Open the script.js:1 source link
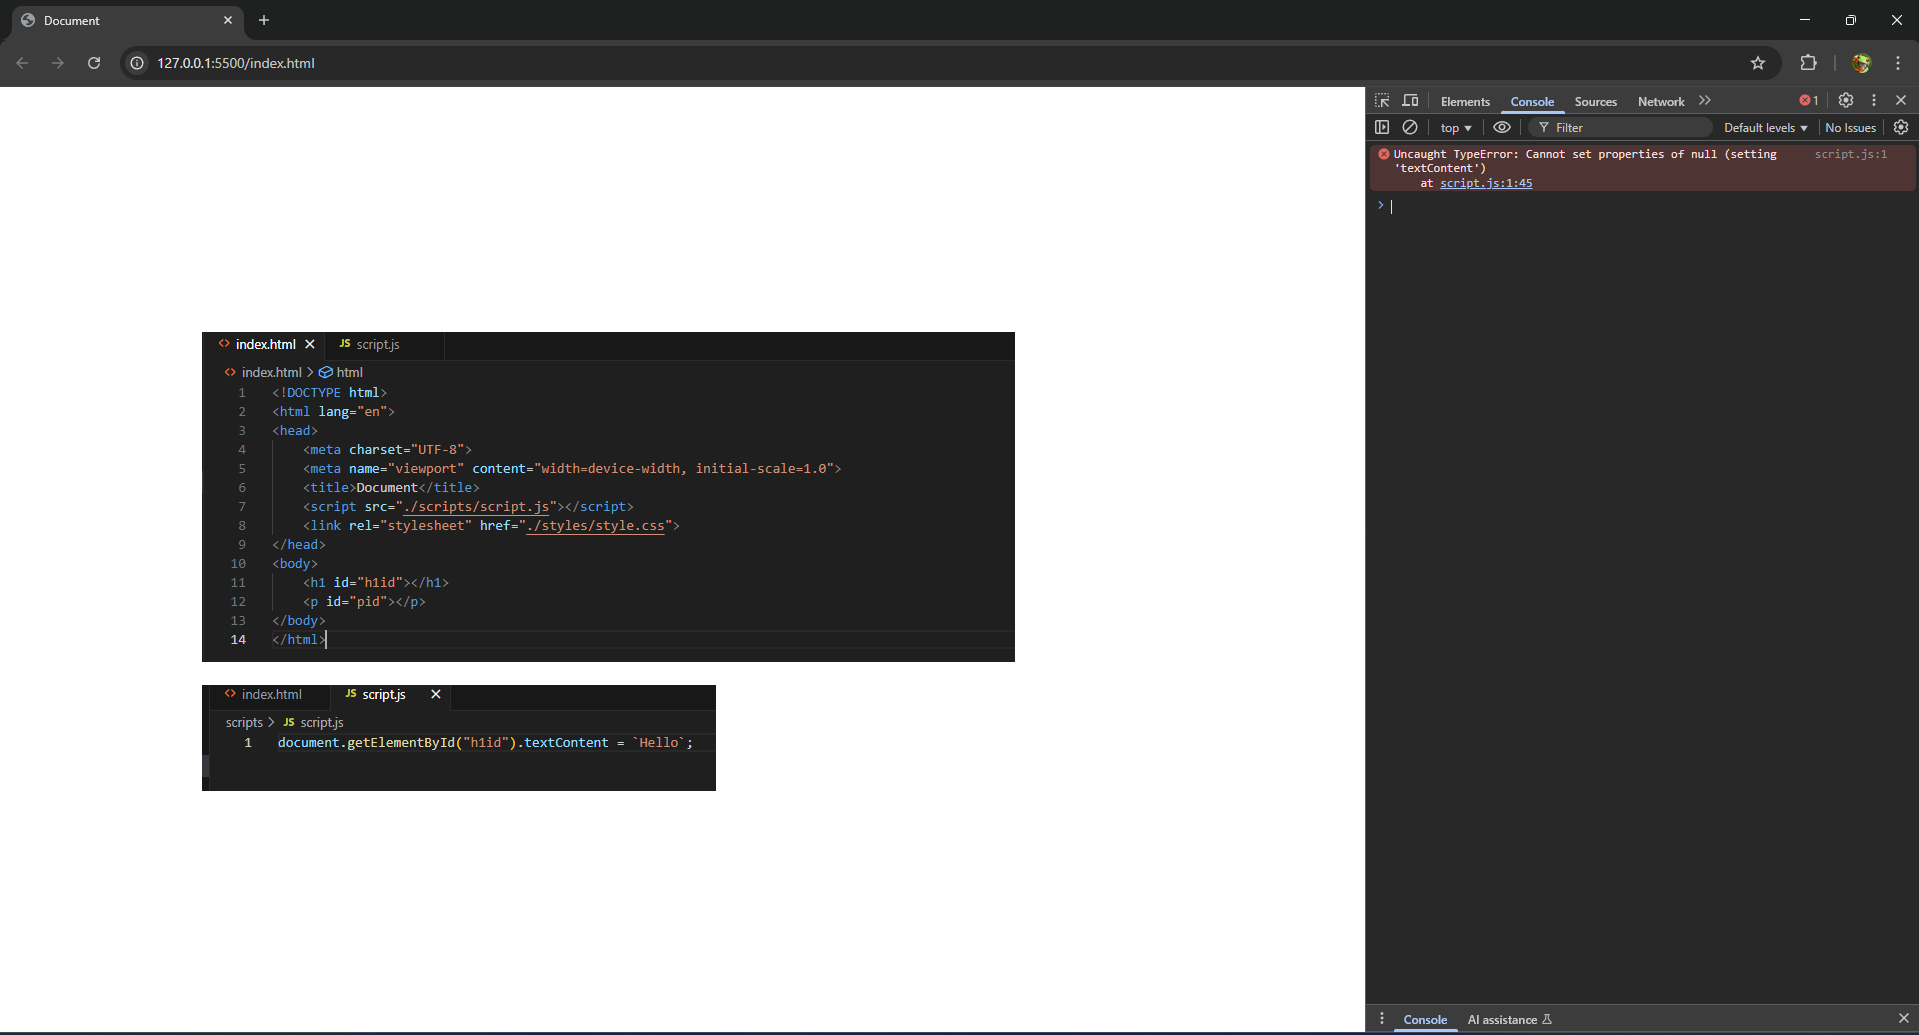This screenshot has width=1919, height=1035. click(x=1851, y=154)
